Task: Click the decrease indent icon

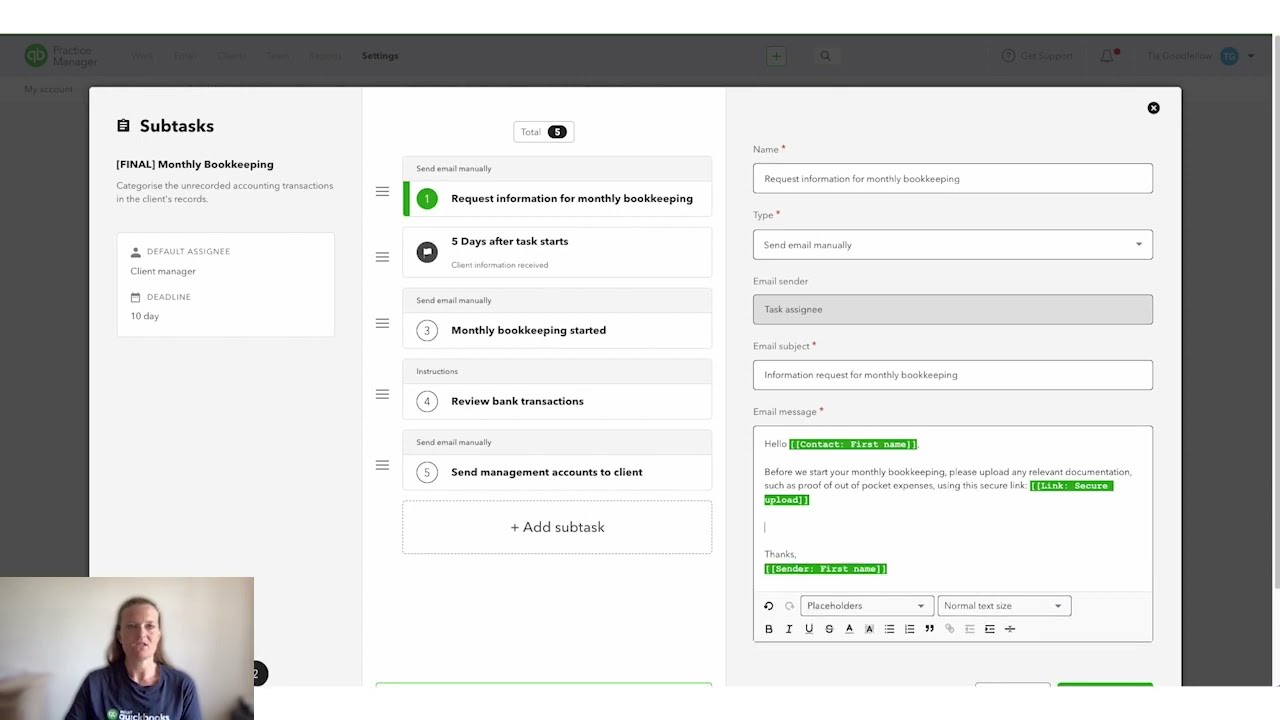Action: coord(970,629)
